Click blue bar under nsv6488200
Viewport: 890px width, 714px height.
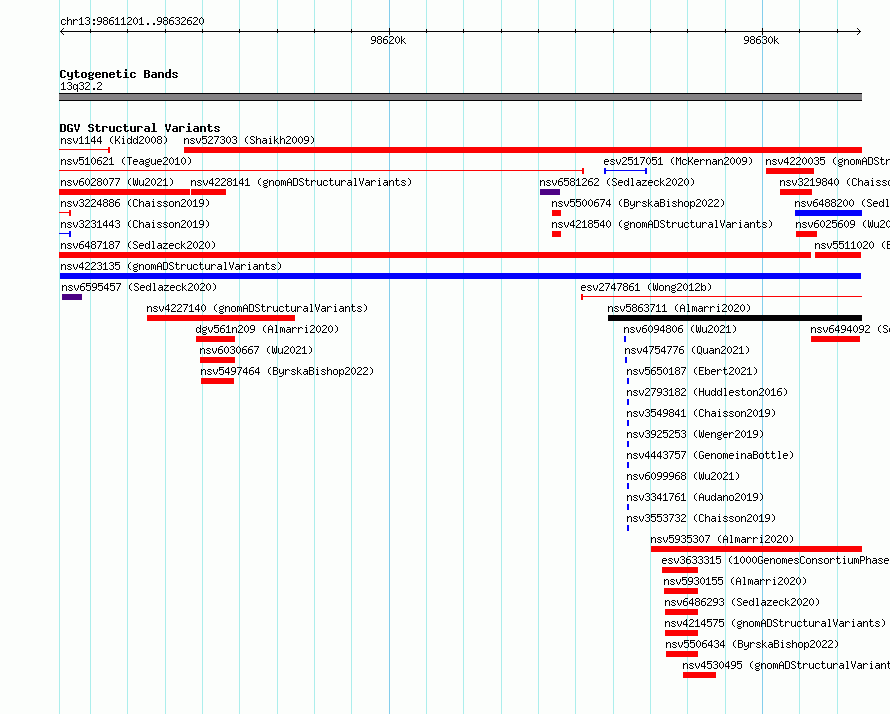[828, 213]
